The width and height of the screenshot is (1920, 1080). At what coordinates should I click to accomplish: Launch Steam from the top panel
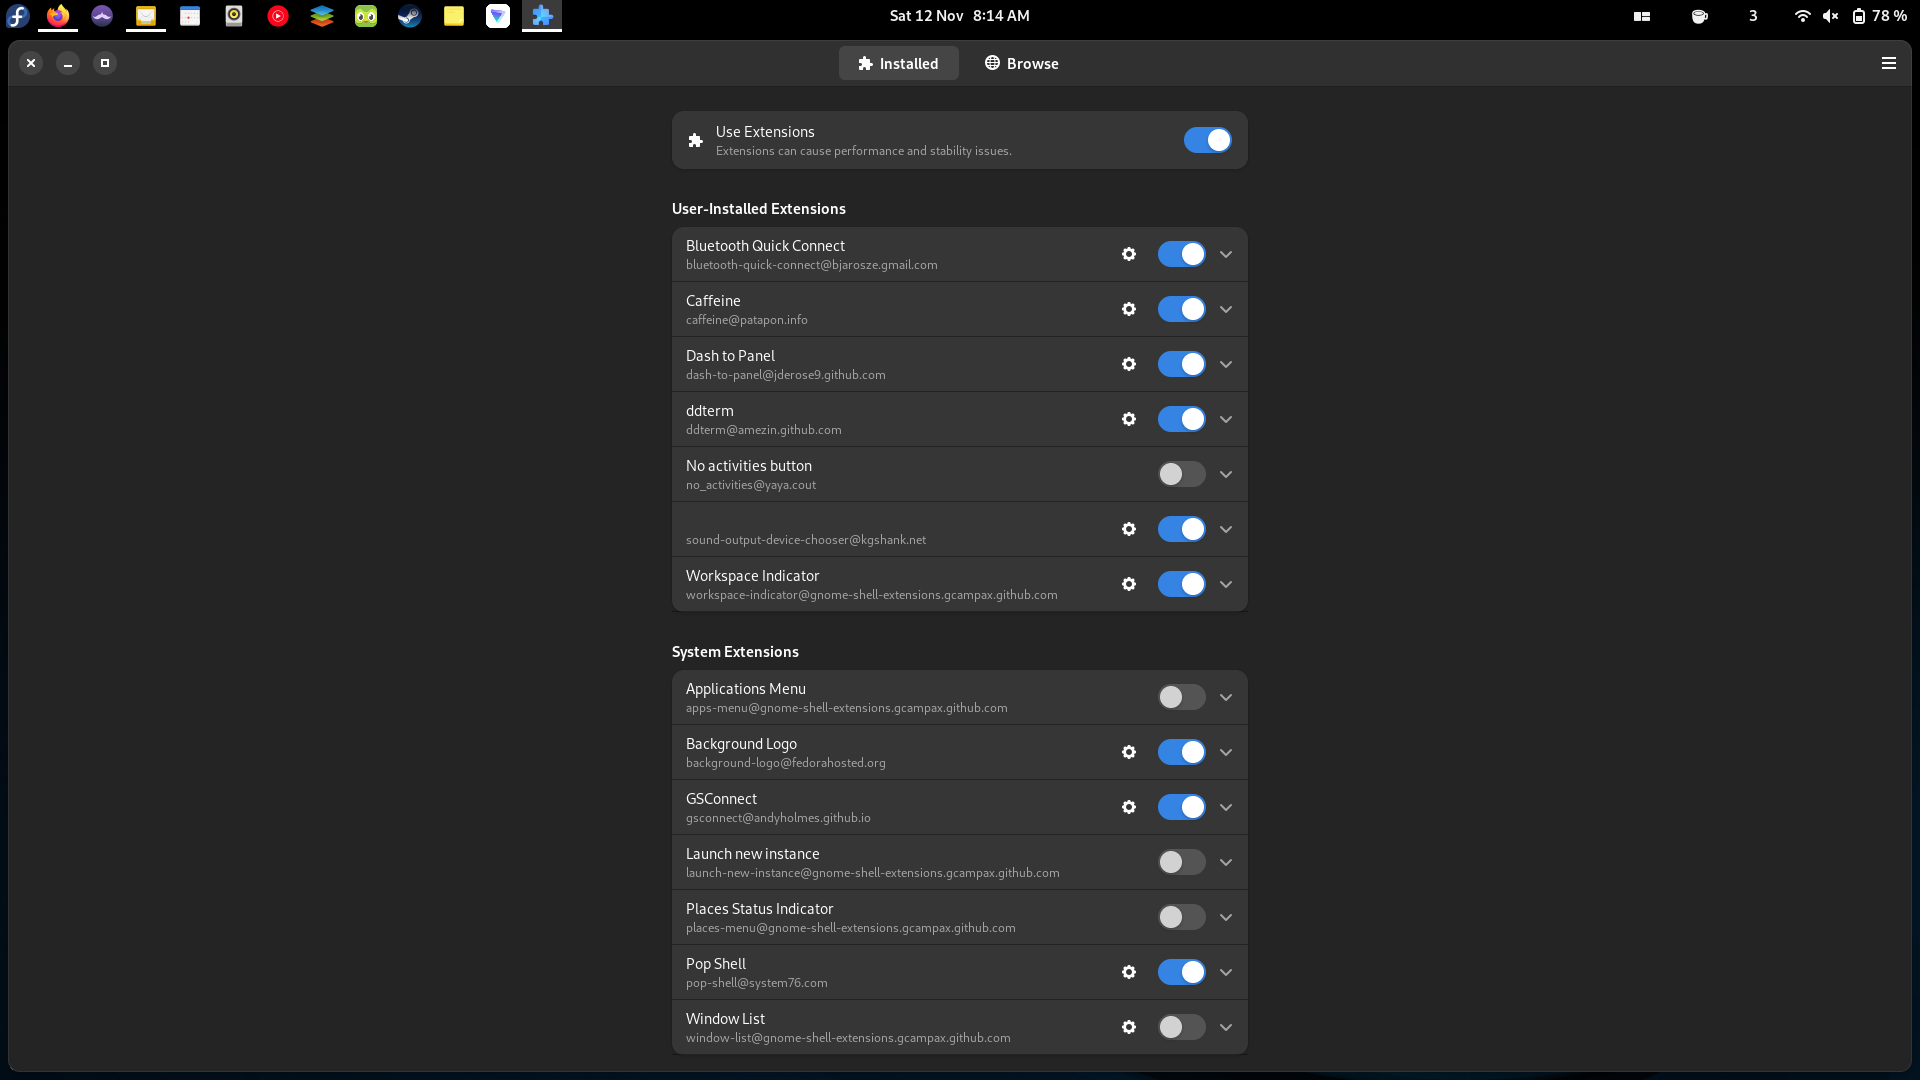410,16
